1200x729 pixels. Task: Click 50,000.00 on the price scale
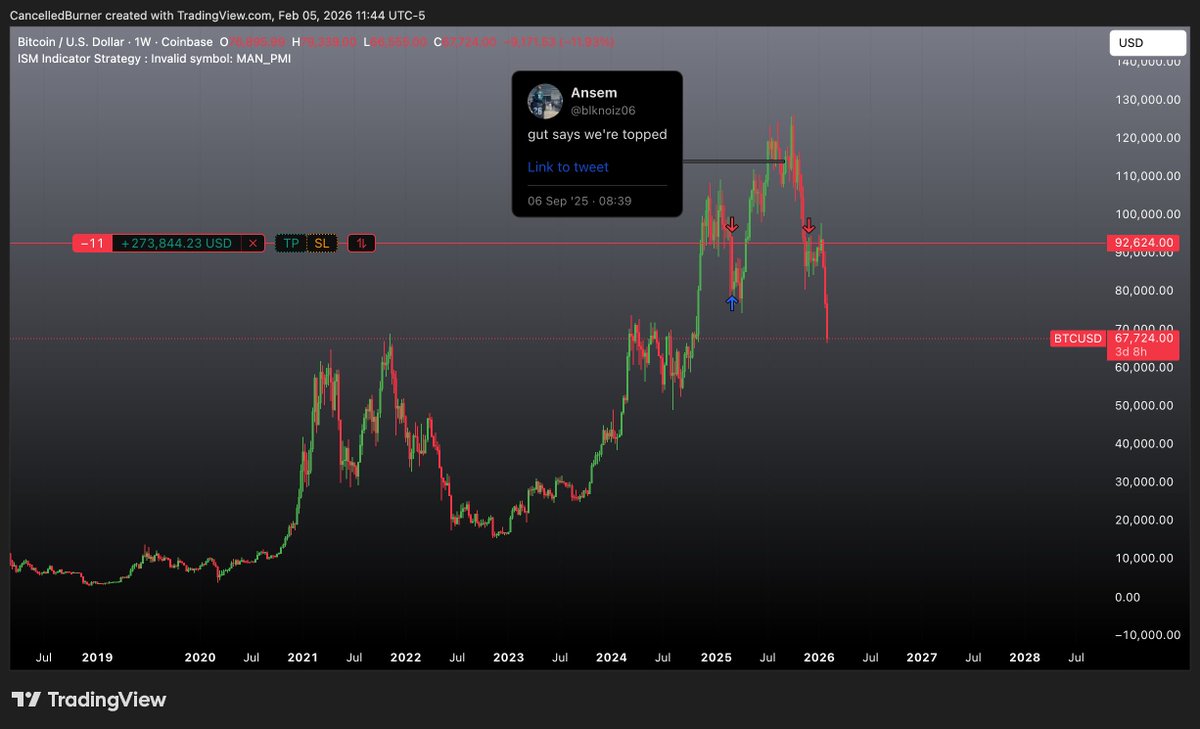click(1143, 405)
